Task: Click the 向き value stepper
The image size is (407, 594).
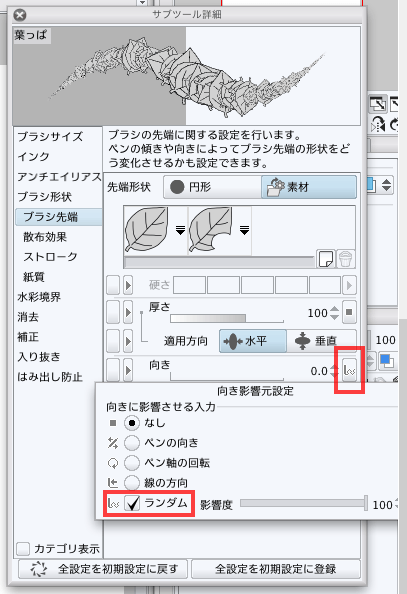Action: [x=334, y=370]
